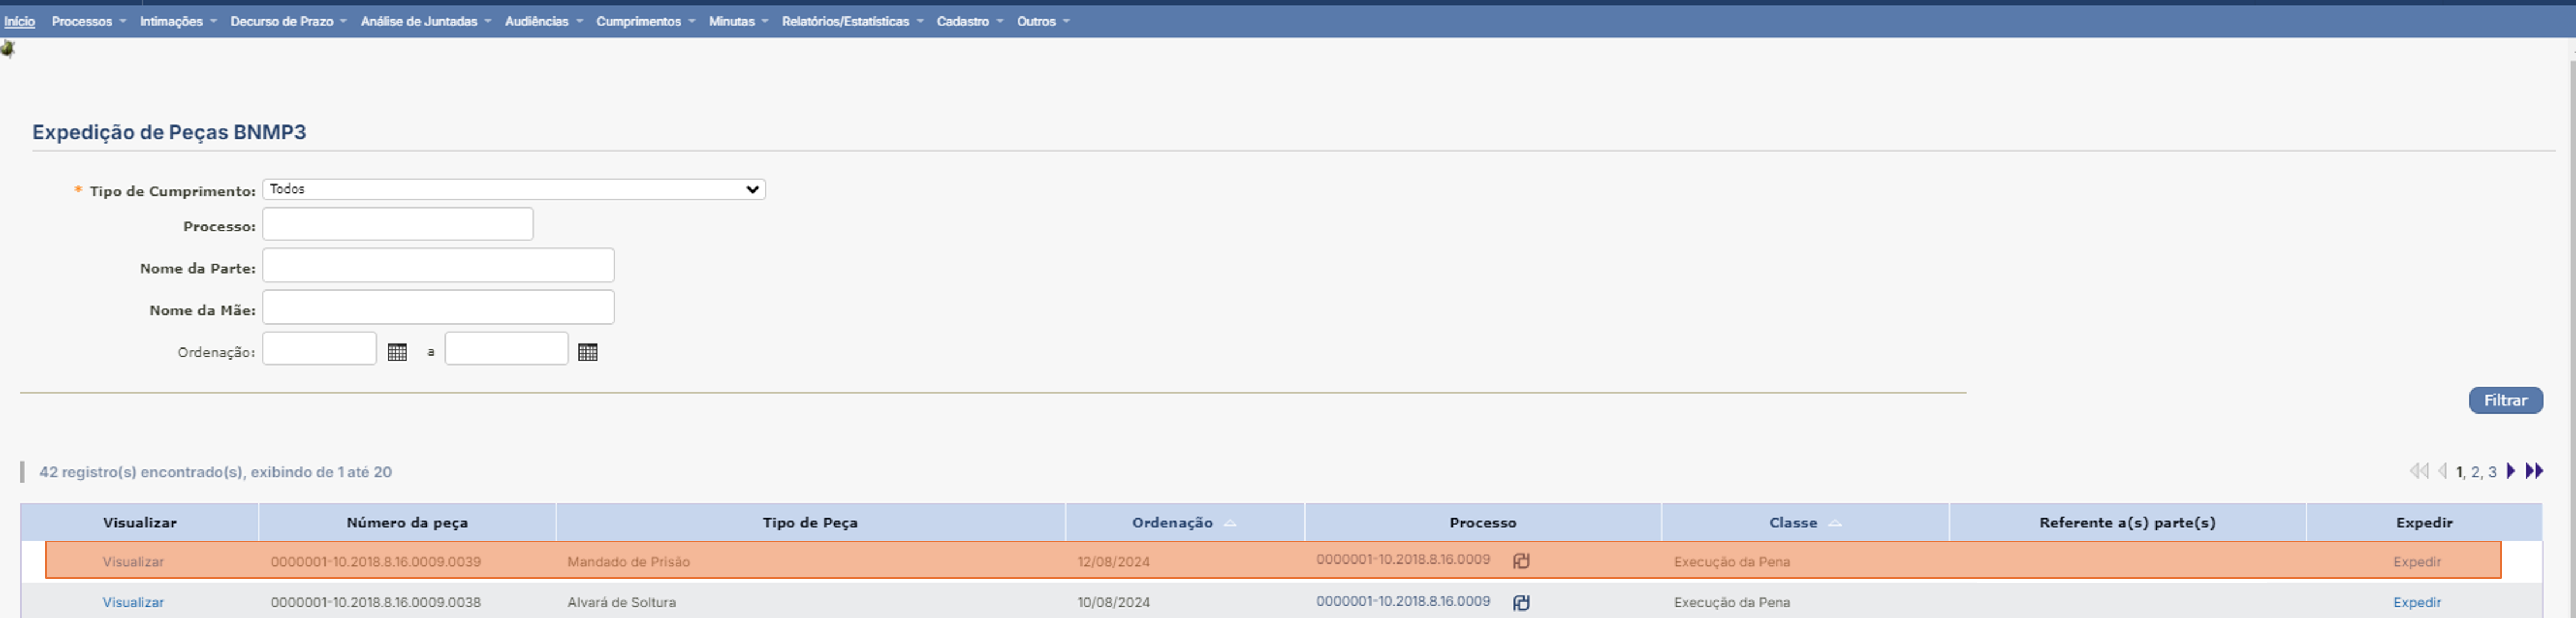2576x618 pixels.
Task: Open the Tipo de Cumprimento dropdown
Action: [x=514, y=189]
